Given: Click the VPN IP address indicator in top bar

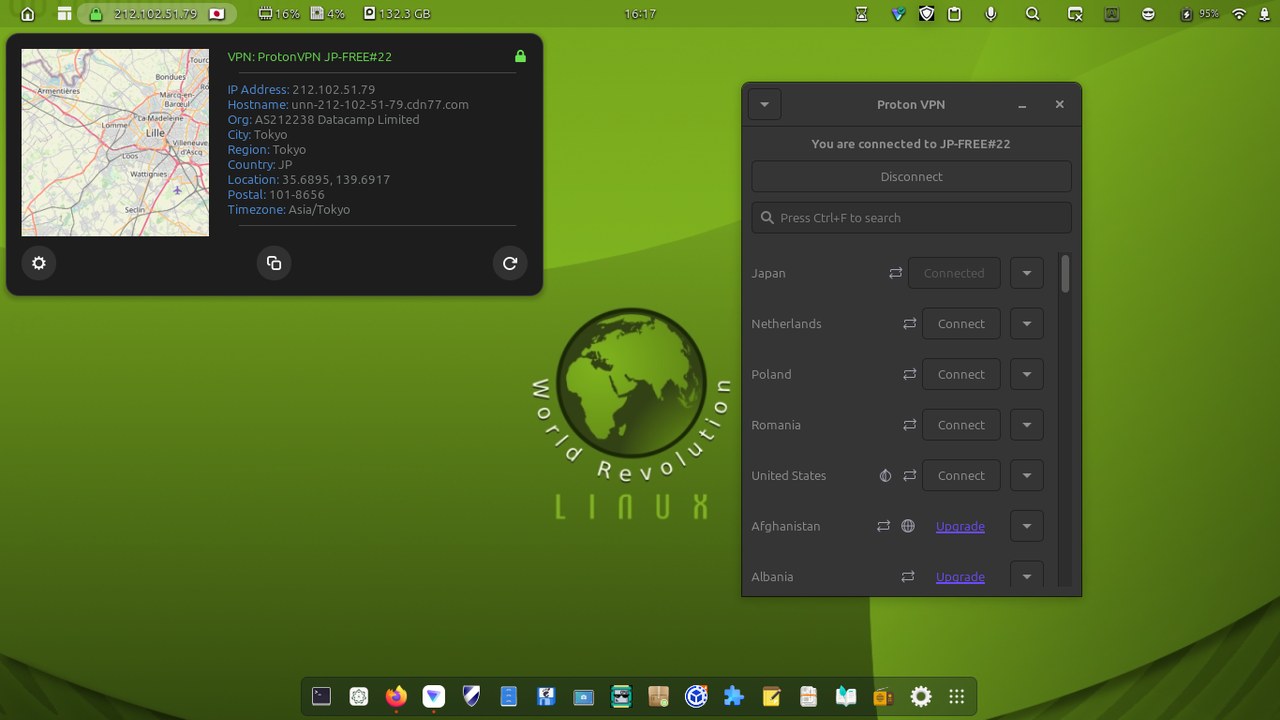Looking at the screenshot, I should click(x=158, y=14).
